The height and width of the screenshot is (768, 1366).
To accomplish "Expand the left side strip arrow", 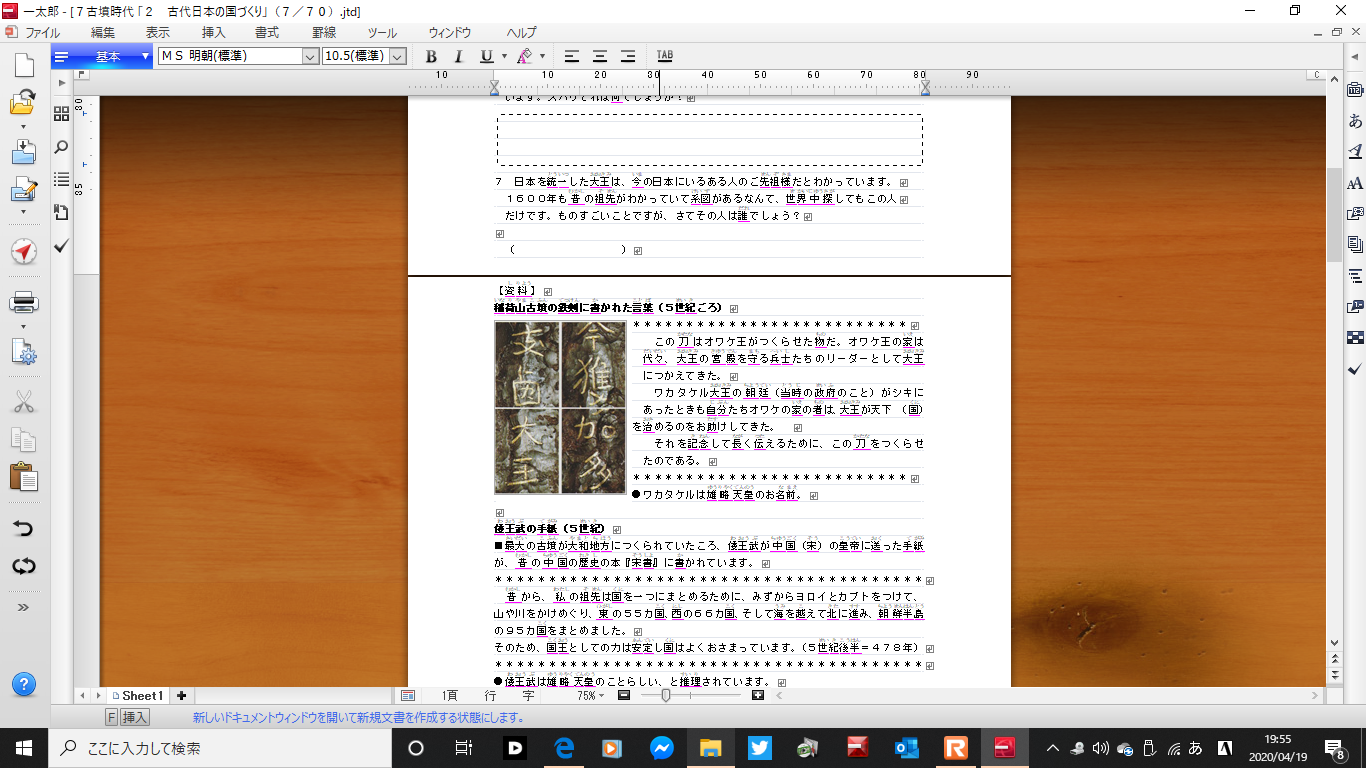I will 61,81.
